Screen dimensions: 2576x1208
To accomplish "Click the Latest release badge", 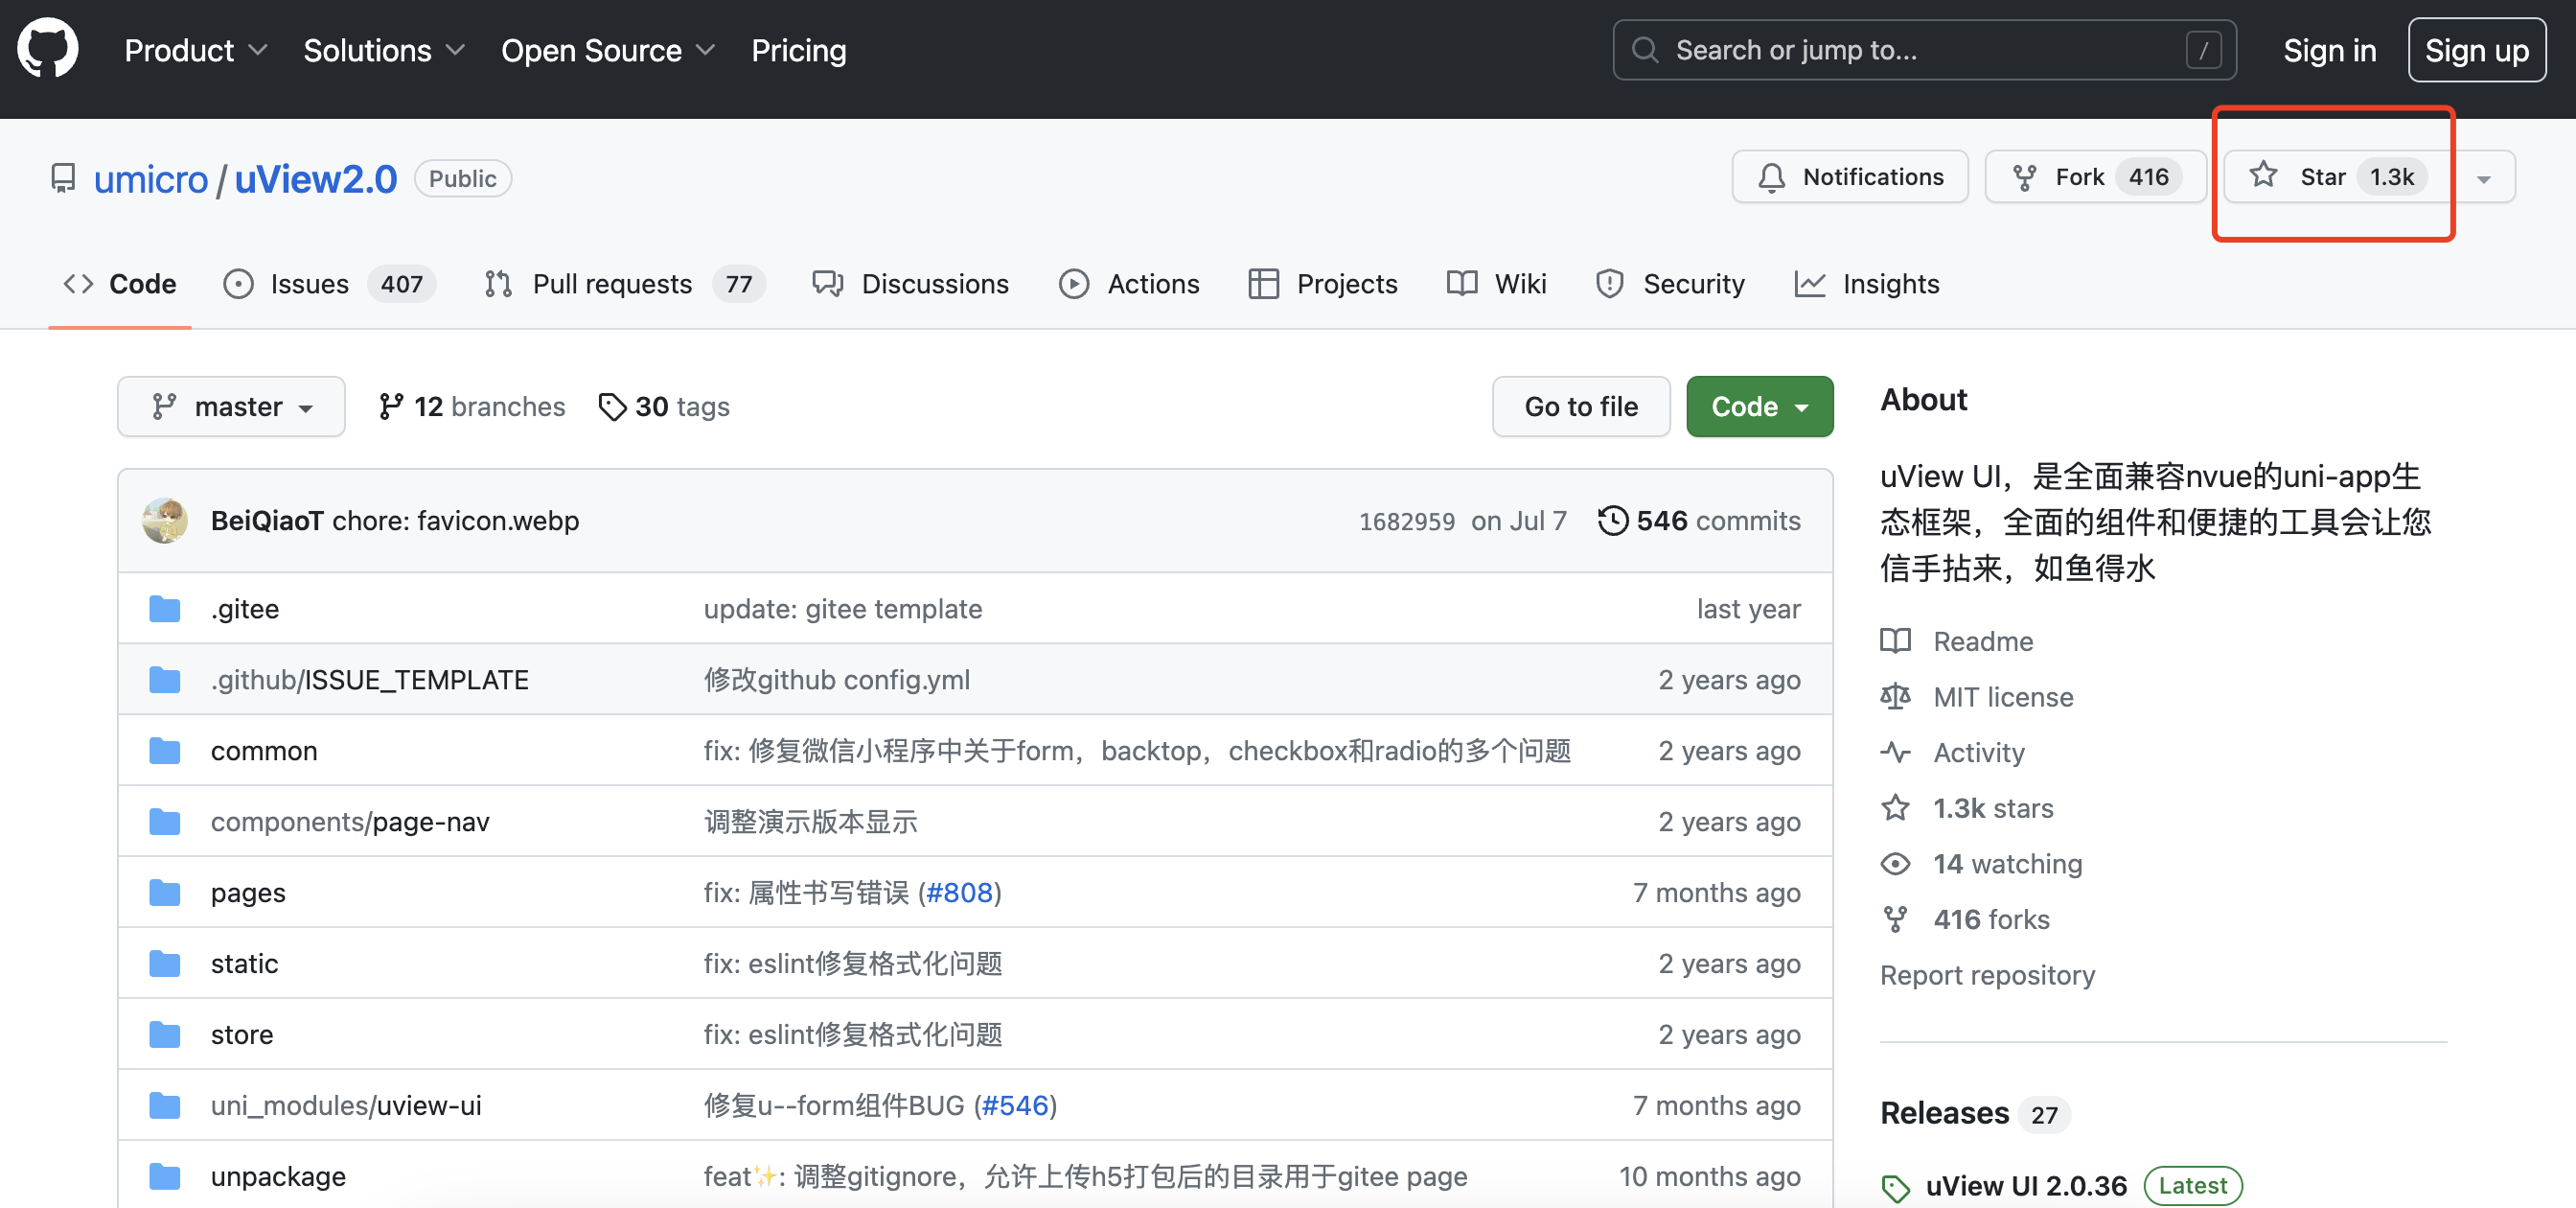I will pyautogui.click(x=2192, y=1186).
